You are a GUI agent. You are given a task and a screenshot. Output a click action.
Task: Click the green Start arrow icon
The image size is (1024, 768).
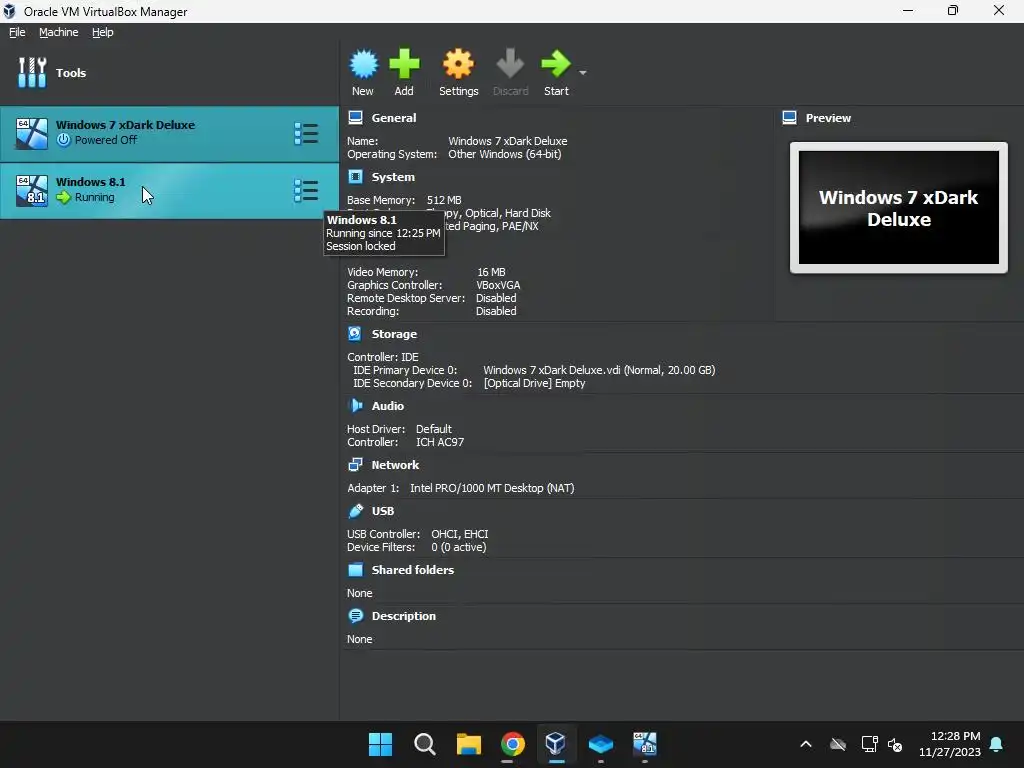click(556, 64)
